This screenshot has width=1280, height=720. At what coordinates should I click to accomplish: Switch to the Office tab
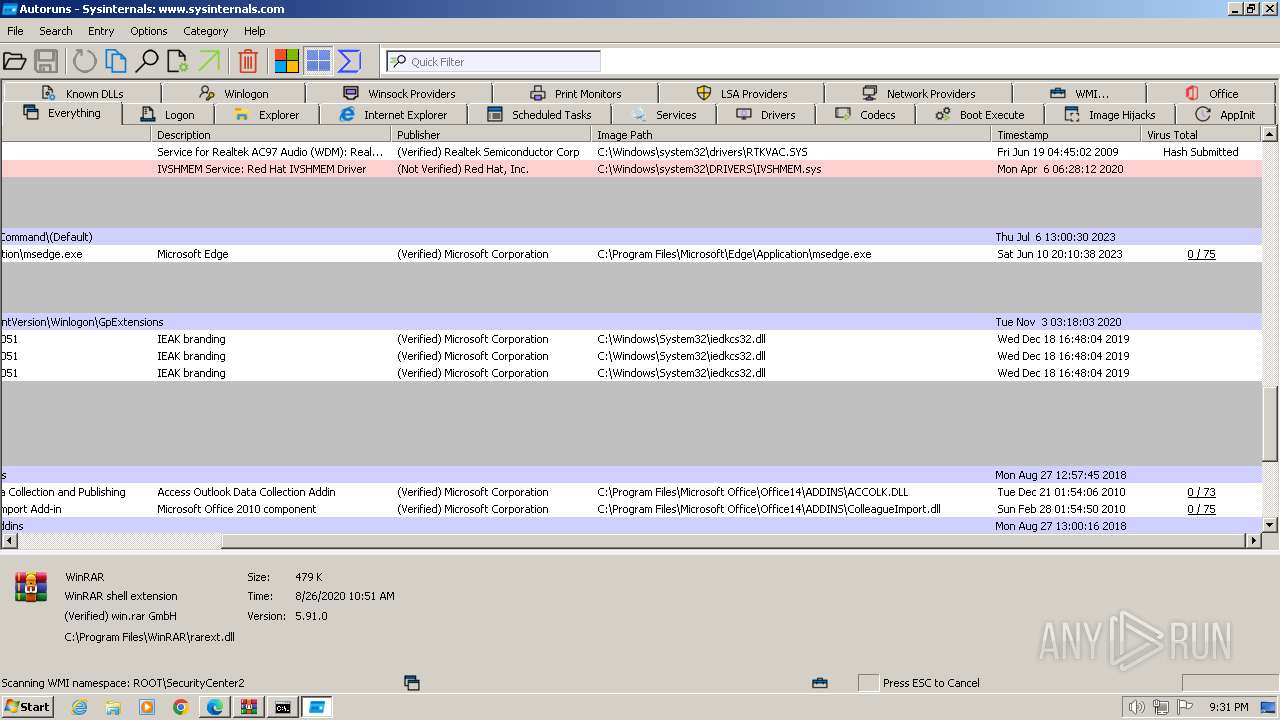[x=1211, y=93]
